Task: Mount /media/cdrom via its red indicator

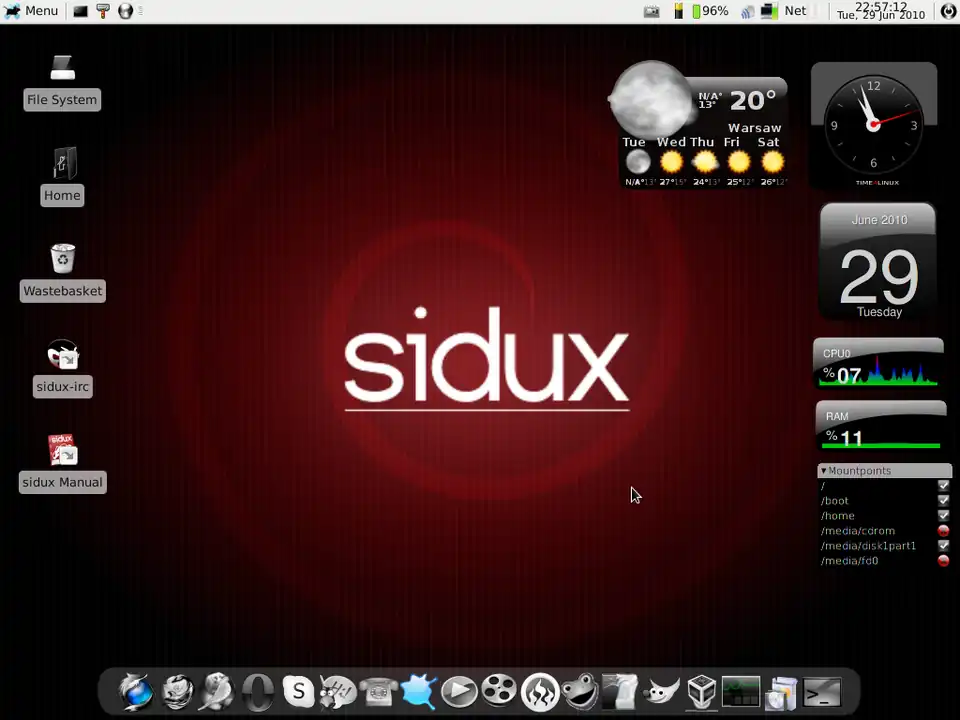Action: click(943, 531)
